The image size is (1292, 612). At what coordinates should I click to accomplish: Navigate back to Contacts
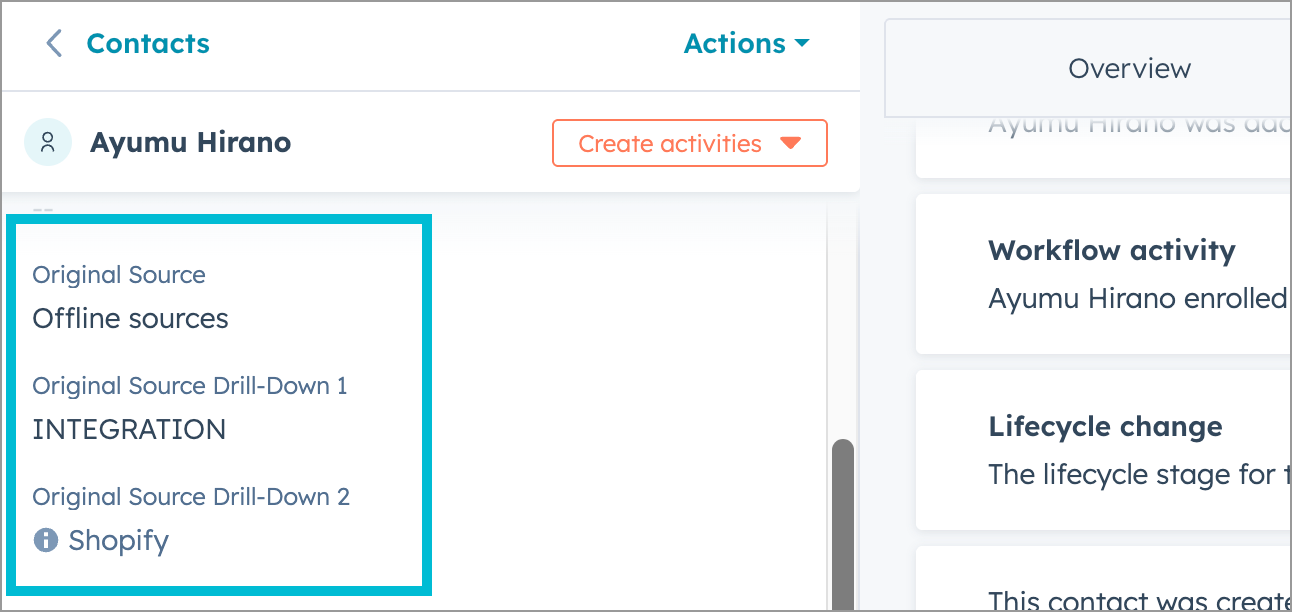[148, 43]
